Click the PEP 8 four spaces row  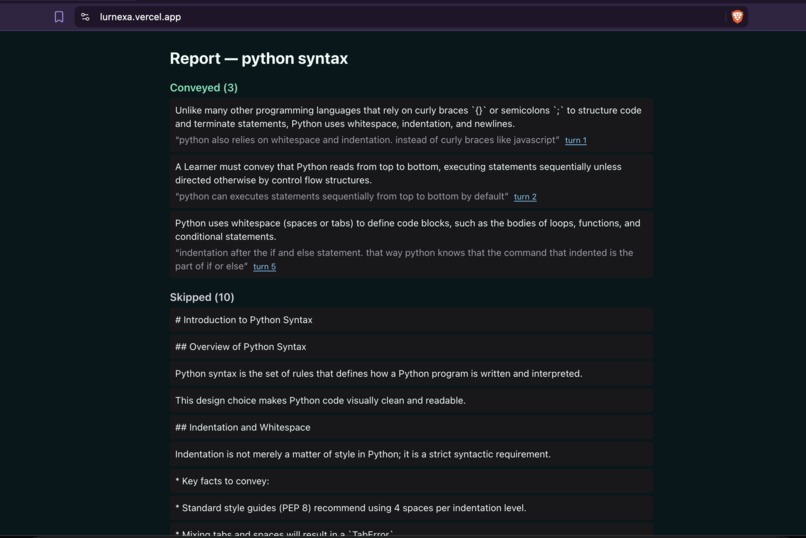411,508
